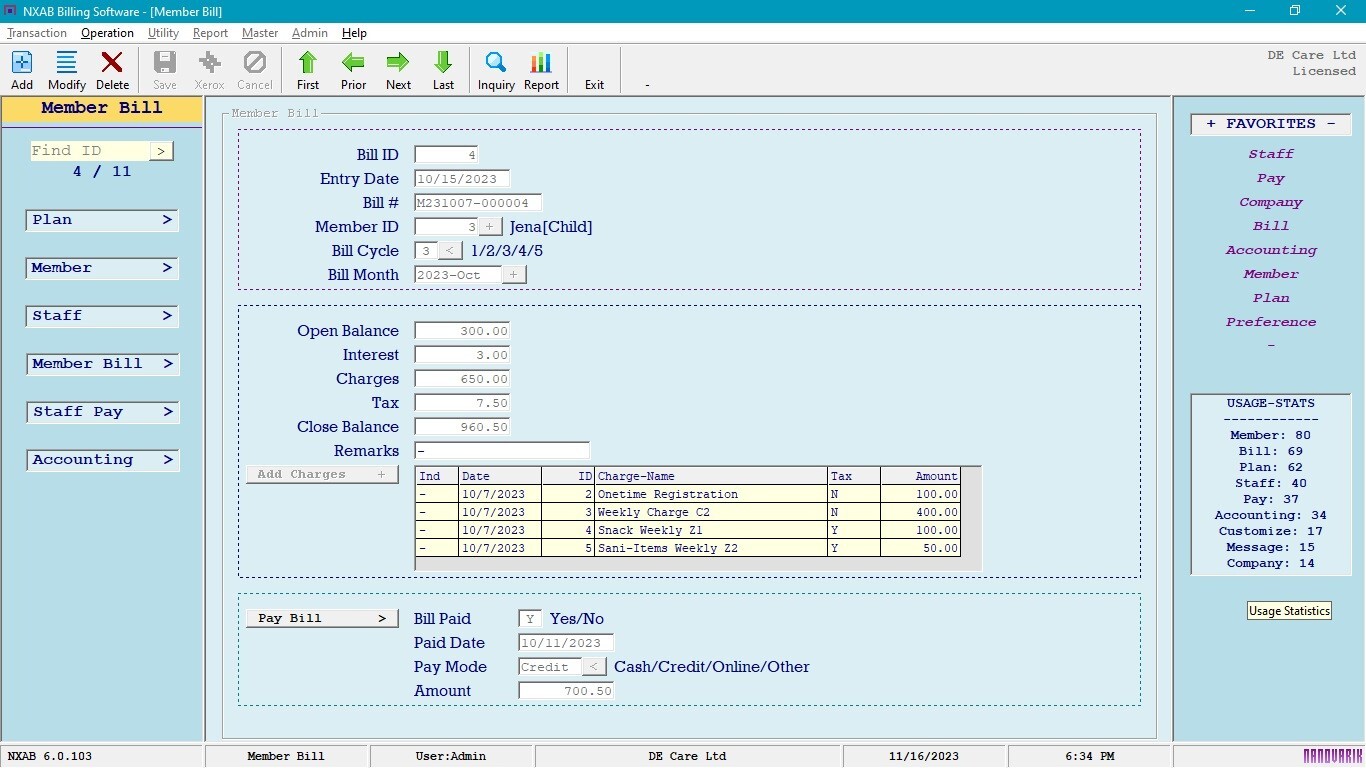Click the Add Charges button
The height and width of the screenshot is (768, 1366).
pos(322,475)
